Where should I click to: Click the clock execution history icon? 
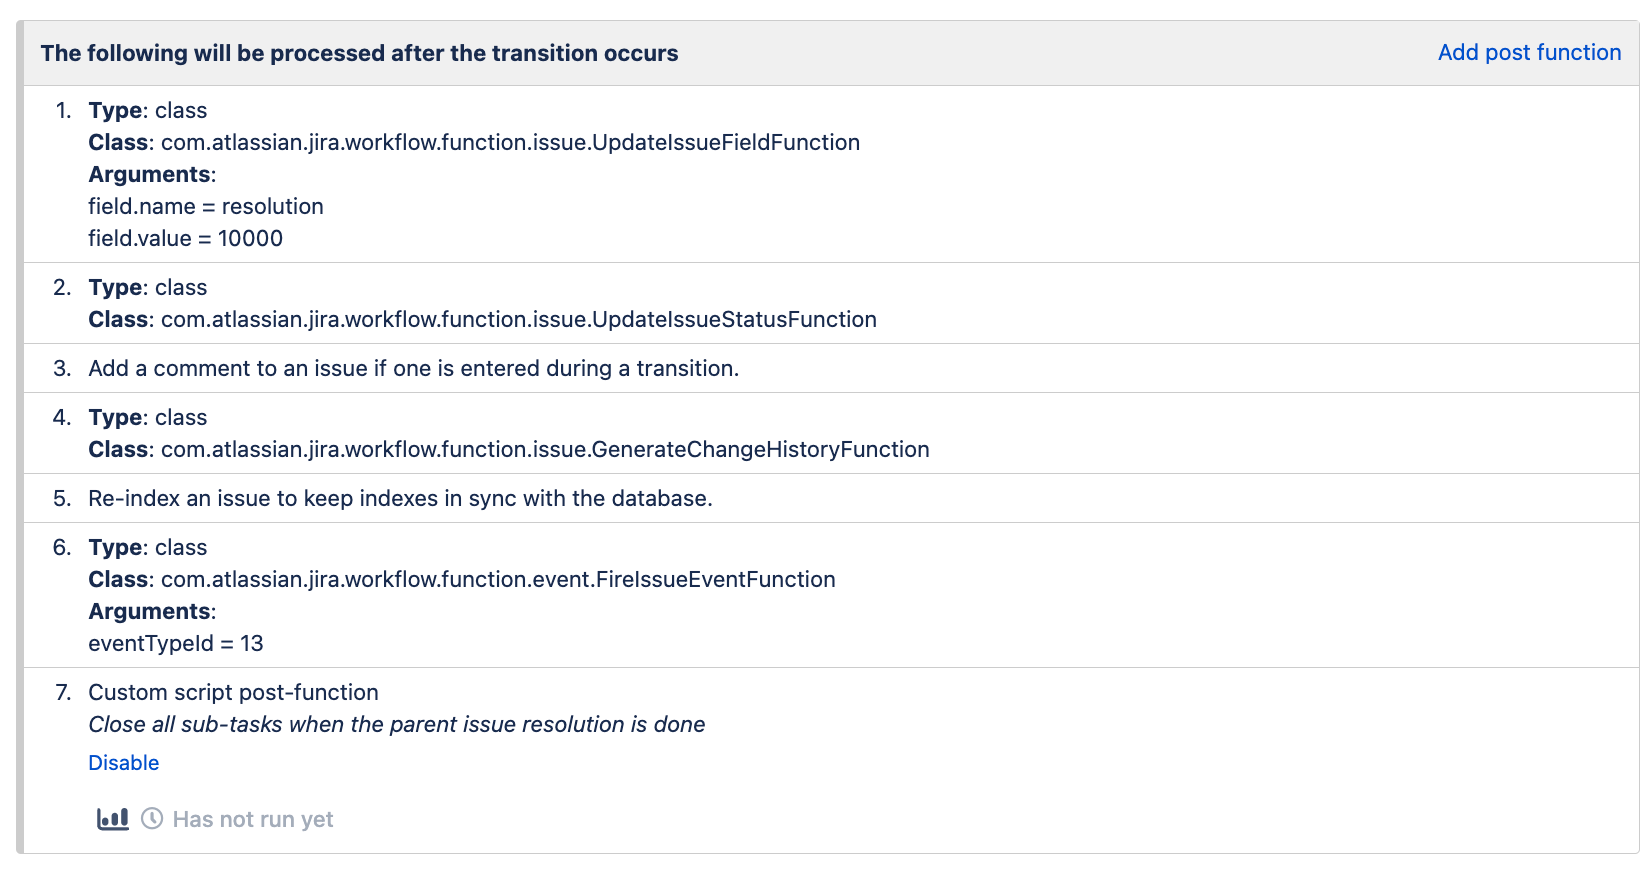coord(152,819)
